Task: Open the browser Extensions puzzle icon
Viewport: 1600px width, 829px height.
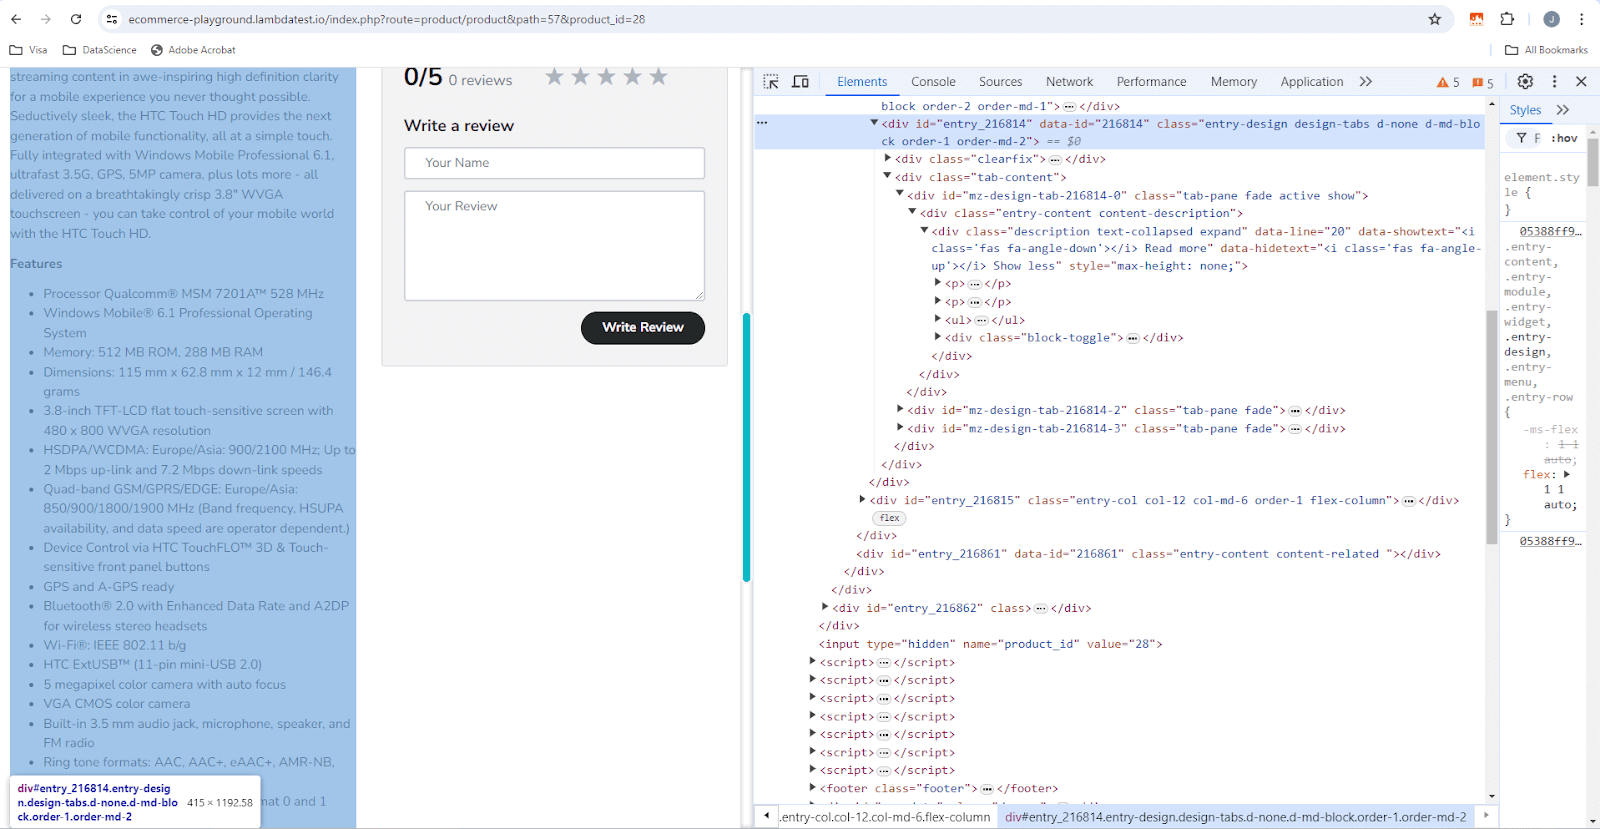Action: click(1507, 19)
